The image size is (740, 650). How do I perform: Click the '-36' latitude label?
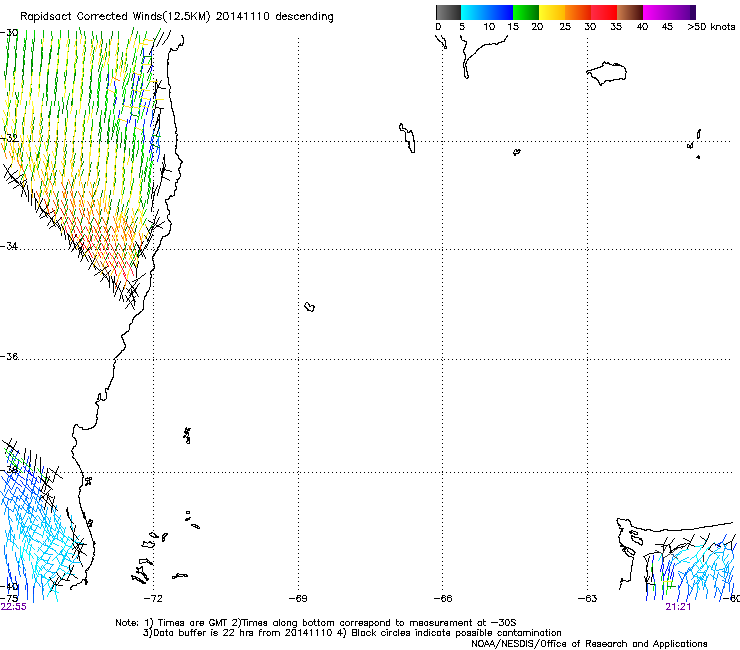(9, 356)
